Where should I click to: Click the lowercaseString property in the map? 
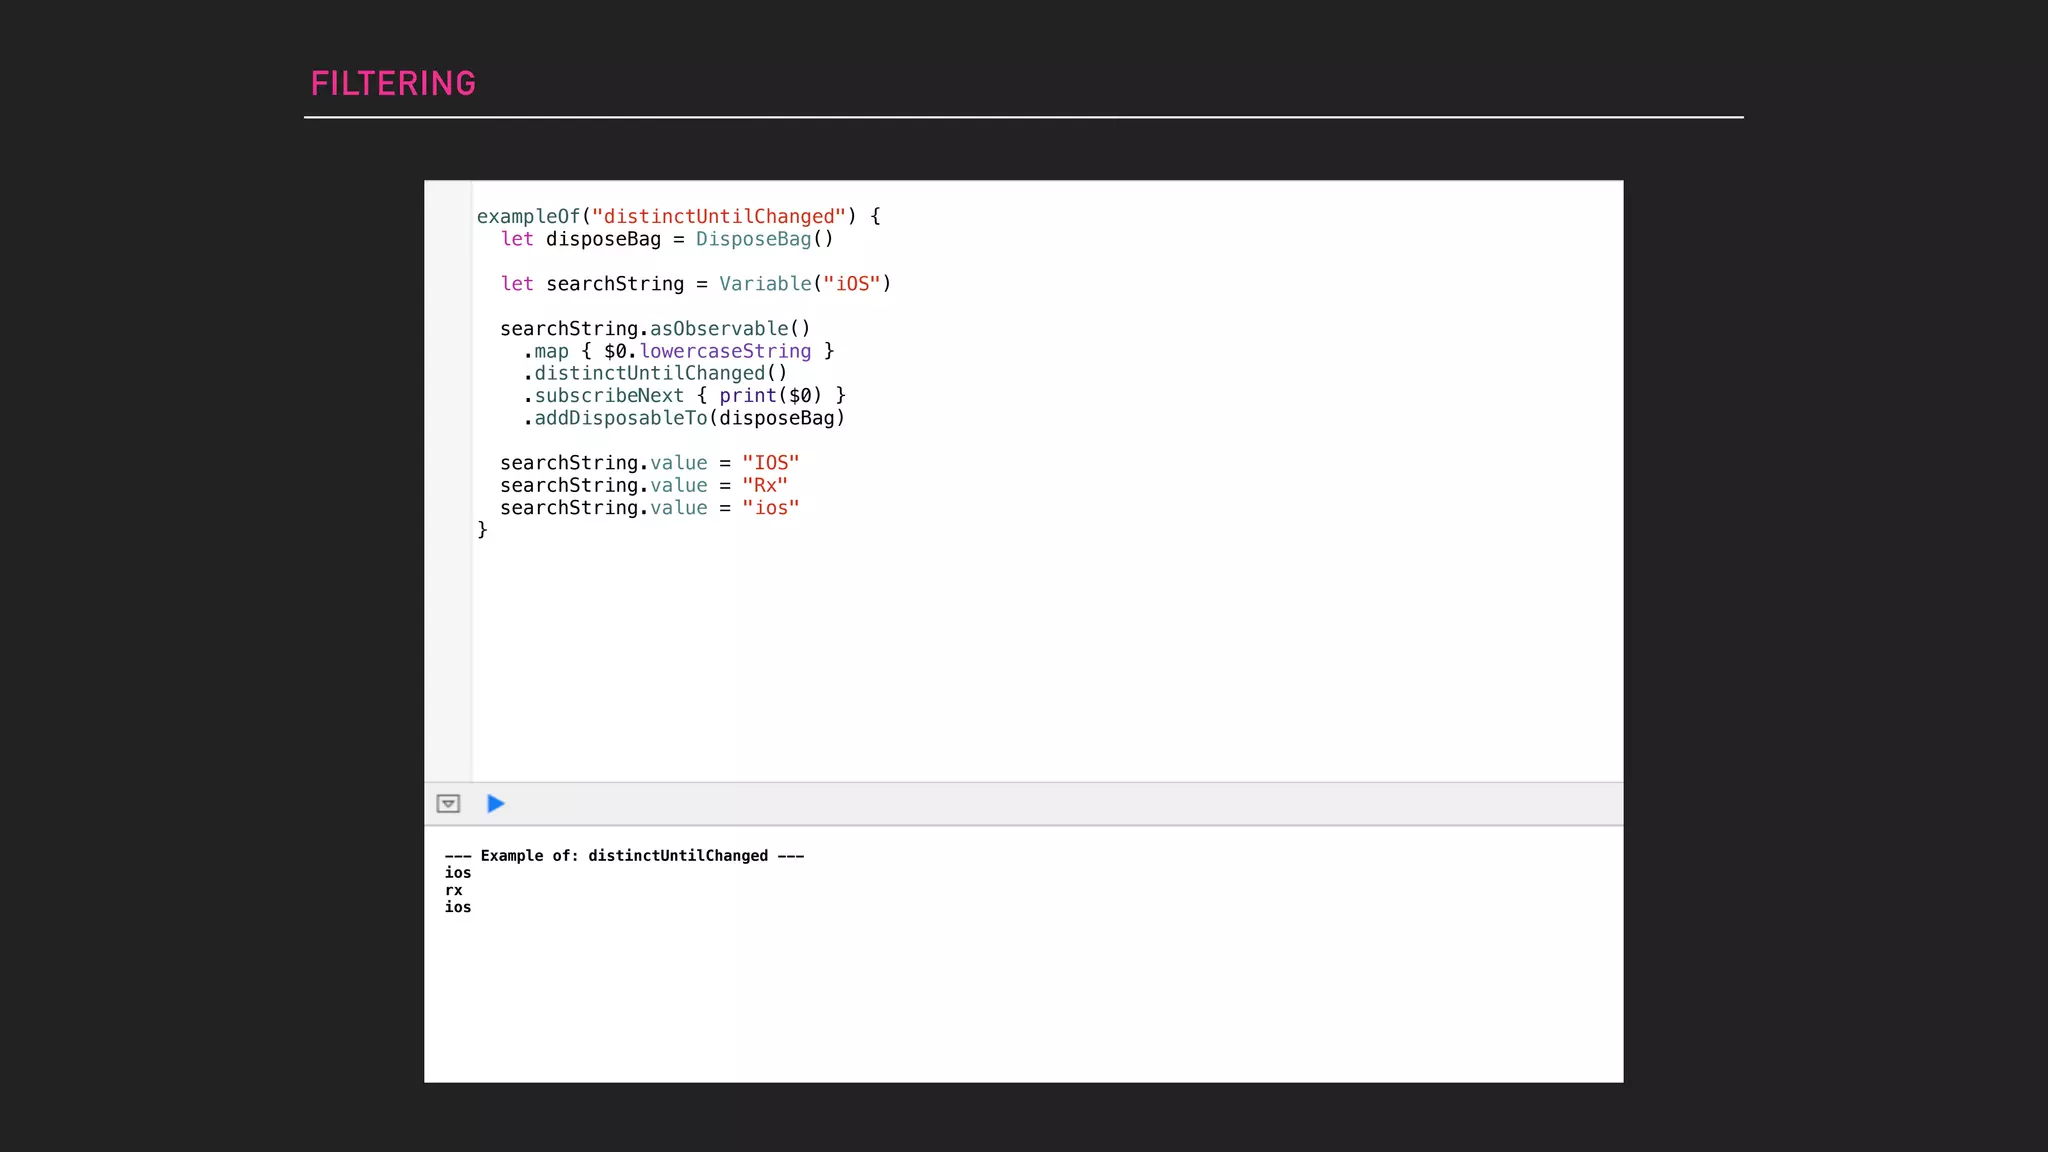click(x=725, y=351)
